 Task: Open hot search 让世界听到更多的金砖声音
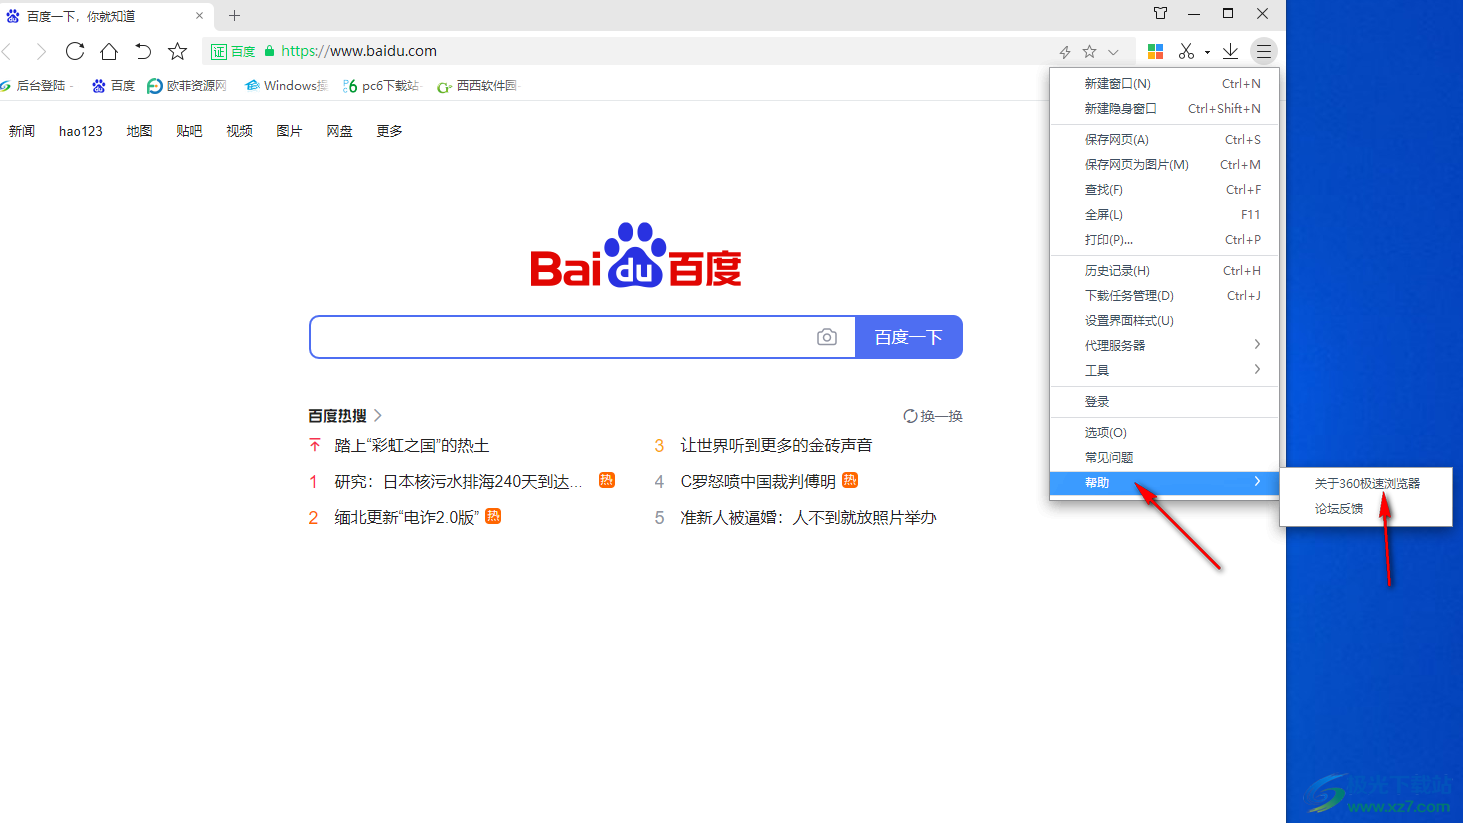pyautogui.click(x=776, y=446)
